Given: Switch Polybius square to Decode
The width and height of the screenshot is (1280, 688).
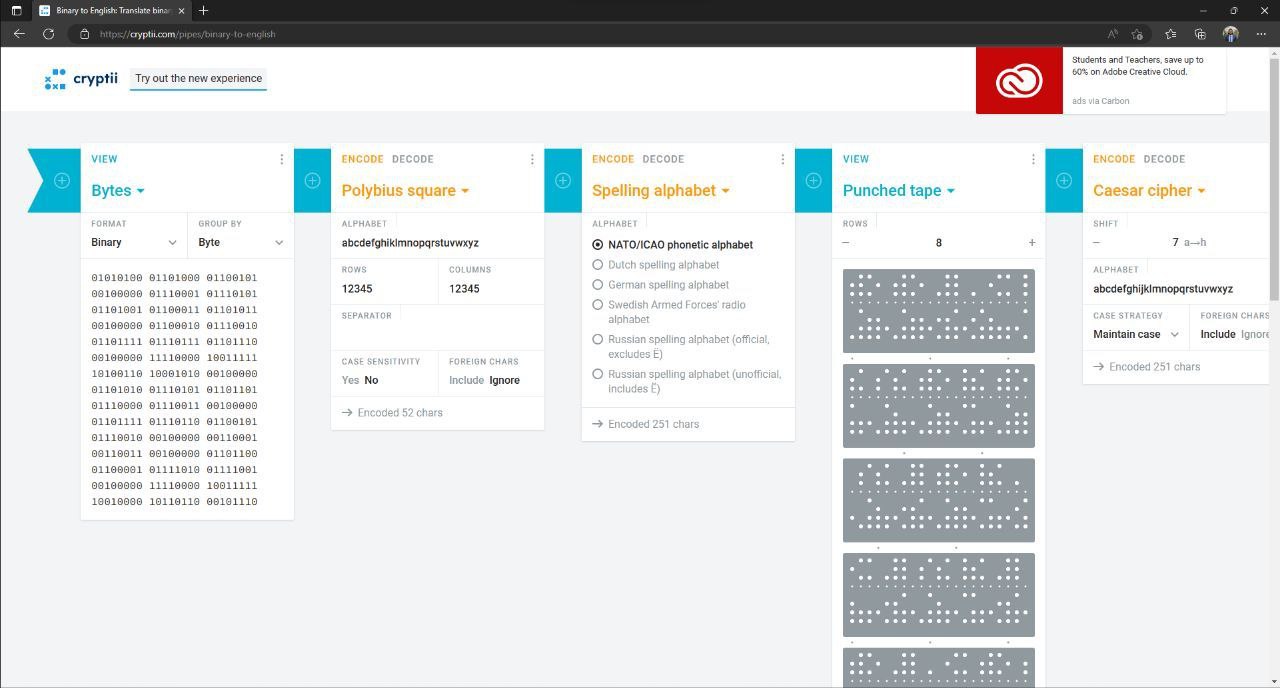Looking at the screenshot, I should 412,159.
